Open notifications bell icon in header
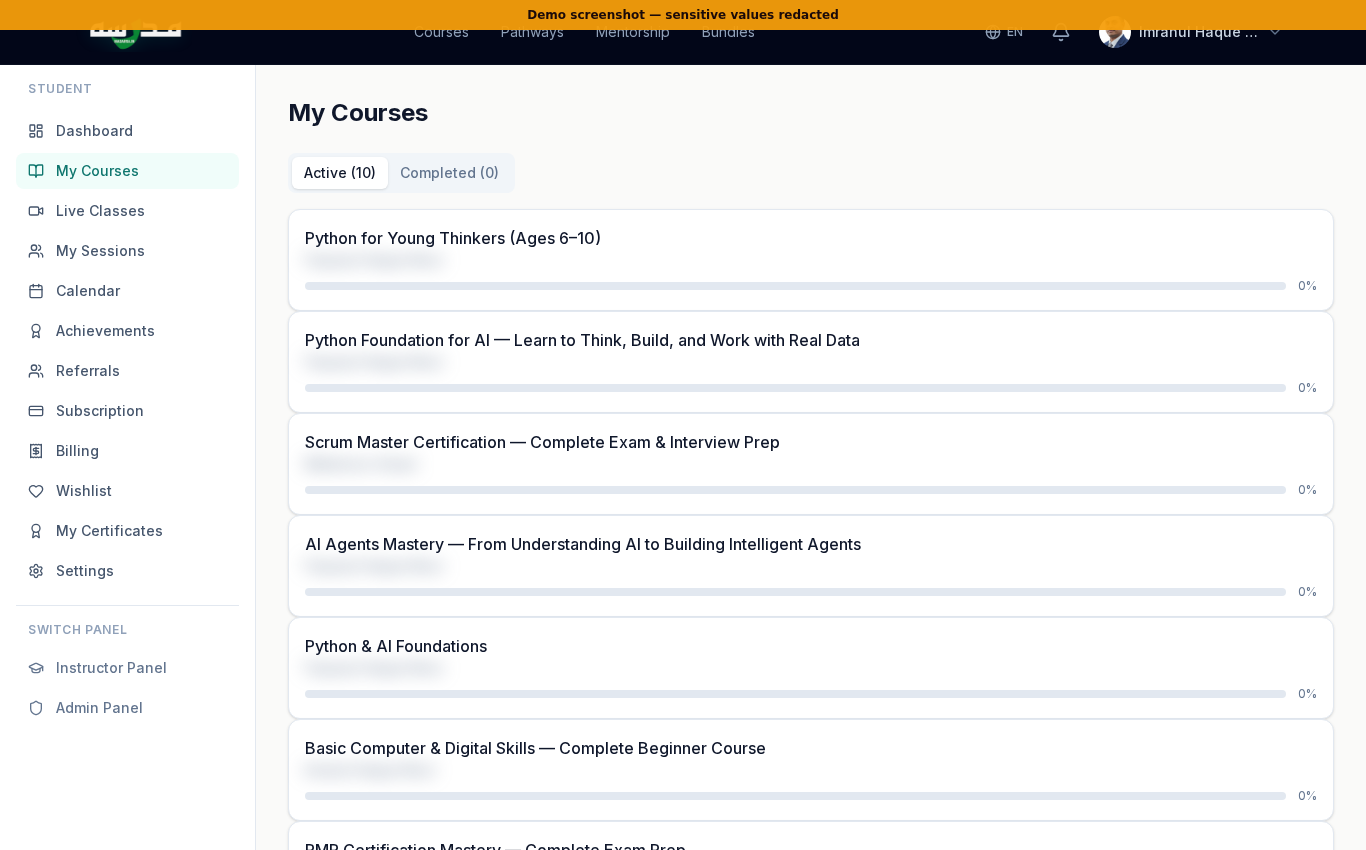This screenshot has width=1366, height=850. (x=1061, y=32)
